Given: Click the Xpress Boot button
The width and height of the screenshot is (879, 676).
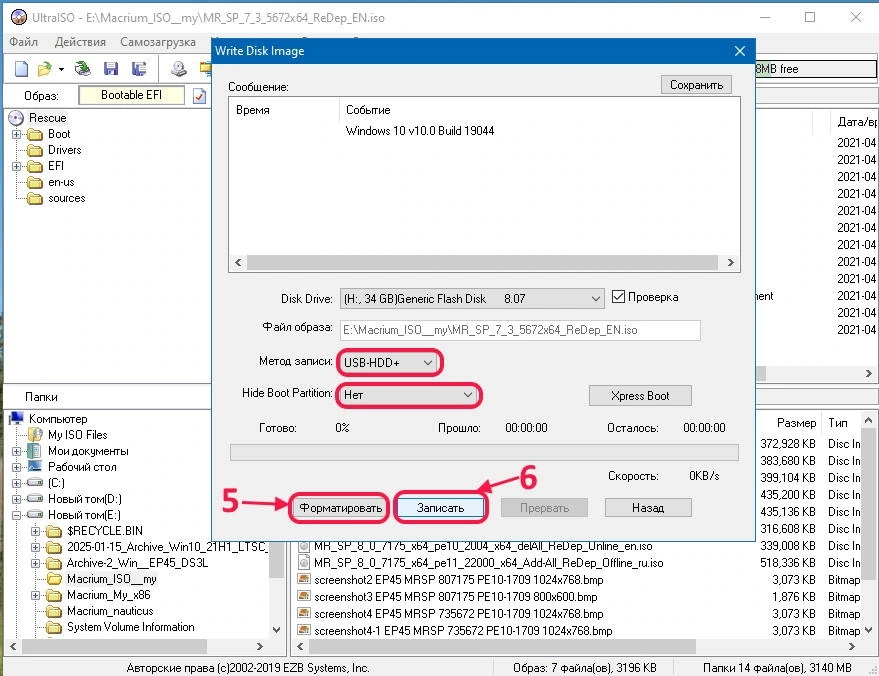Looking at the screenshot, I should [640, 396].
